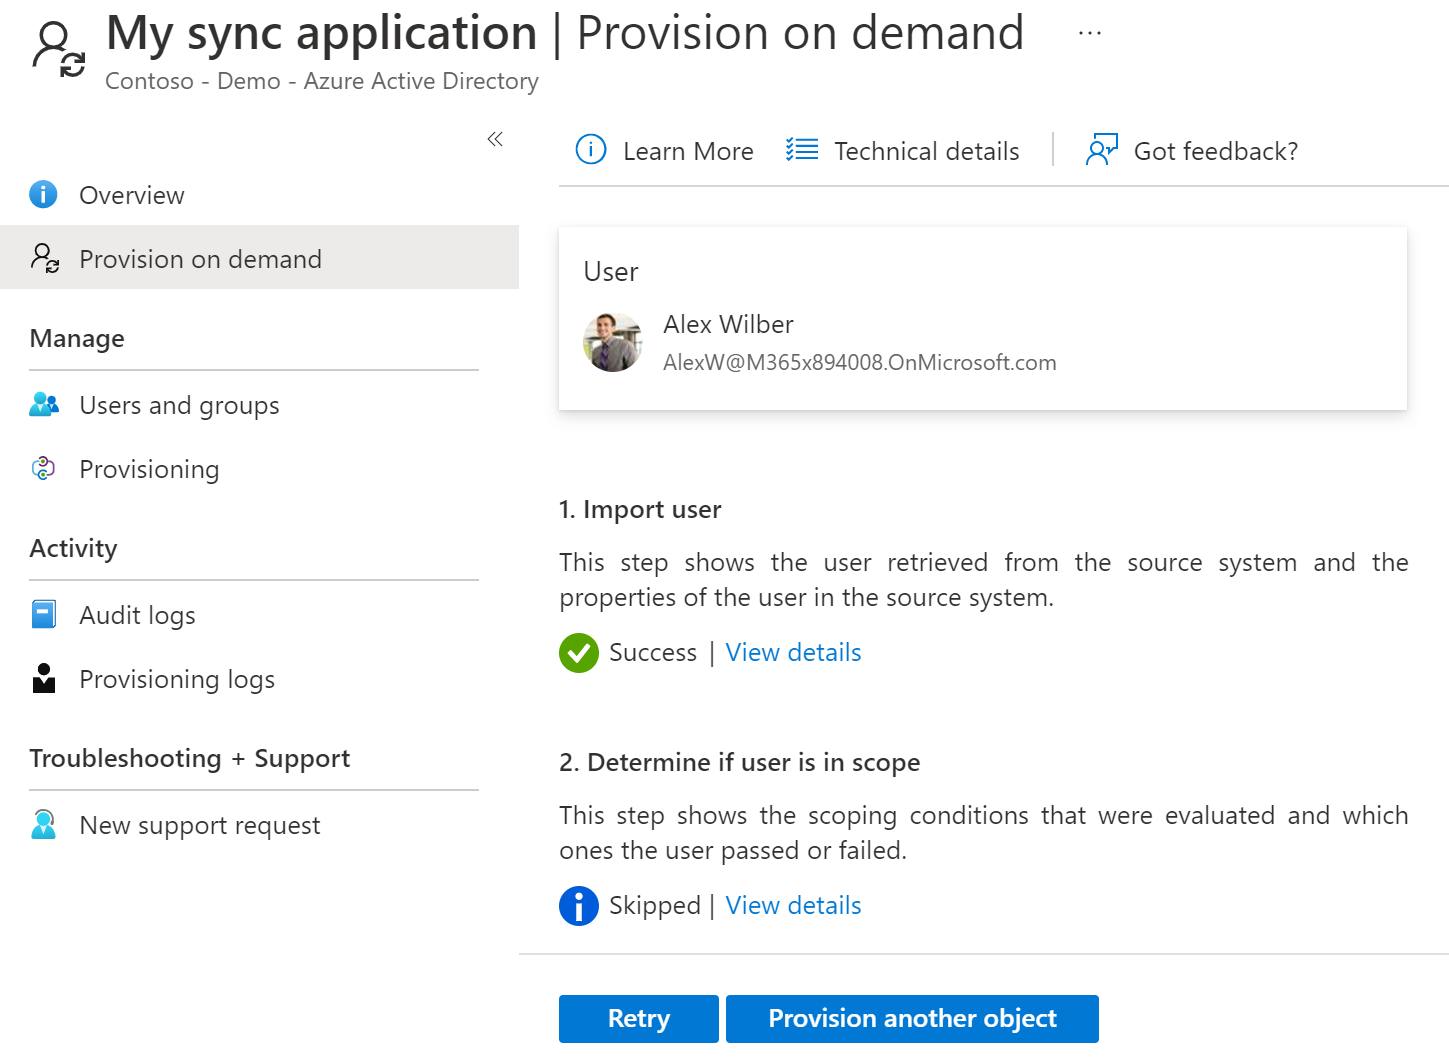Click the Provisioning logs person icon
The height and width of the screenshot is (1062, 1449).
pyautogui.click(x=44, y=678)
